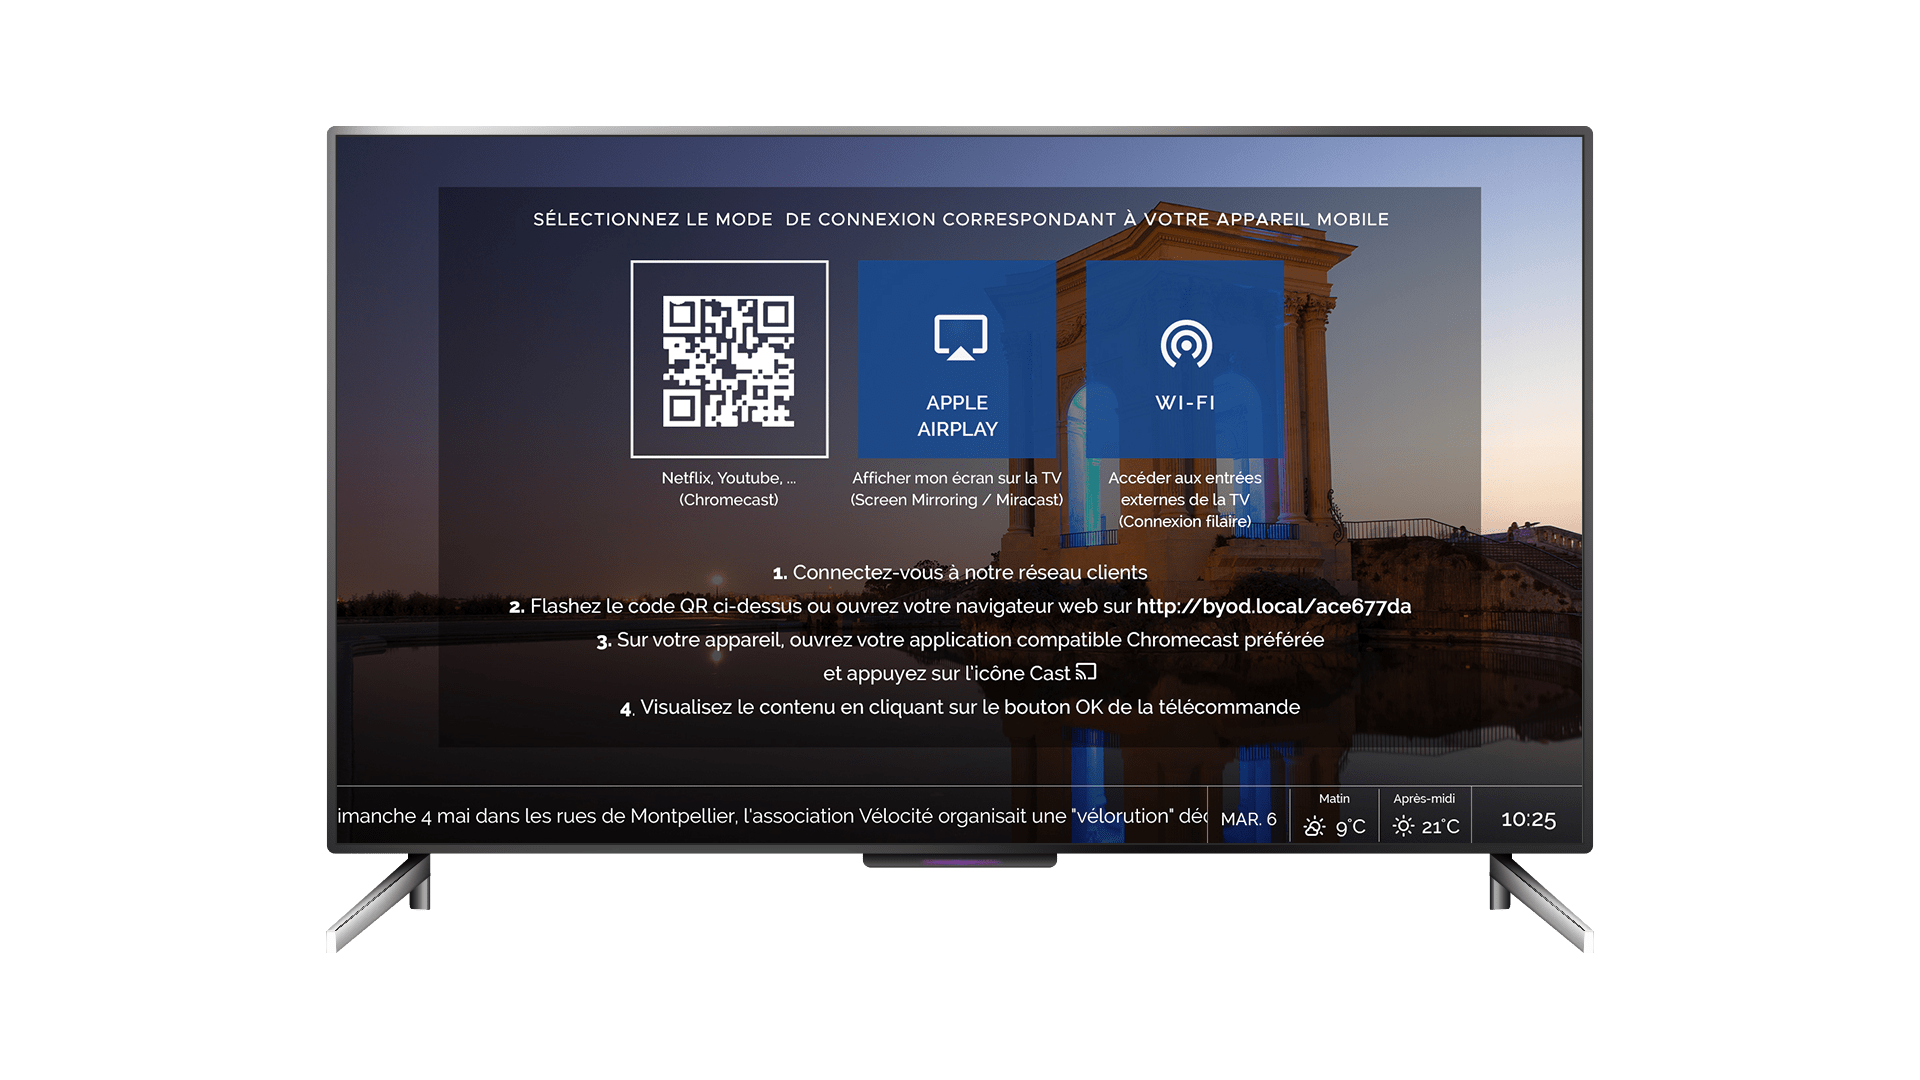
Task: Select the QR code Chromecast tile
Action: (729, 359)
